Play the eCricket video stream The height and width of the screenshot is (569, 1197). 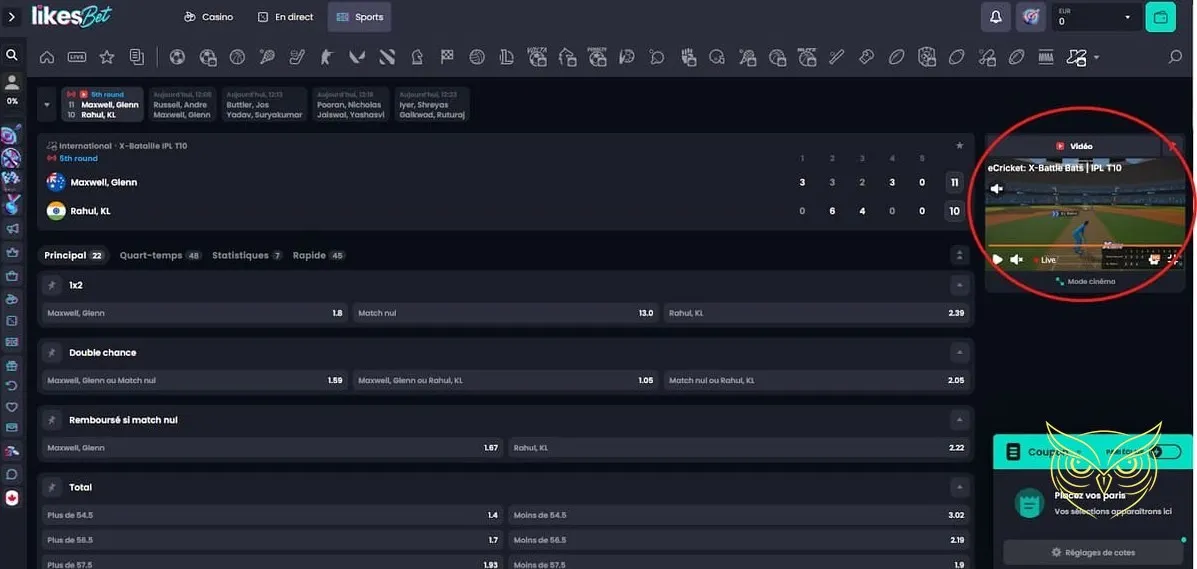tap(997, 260)
